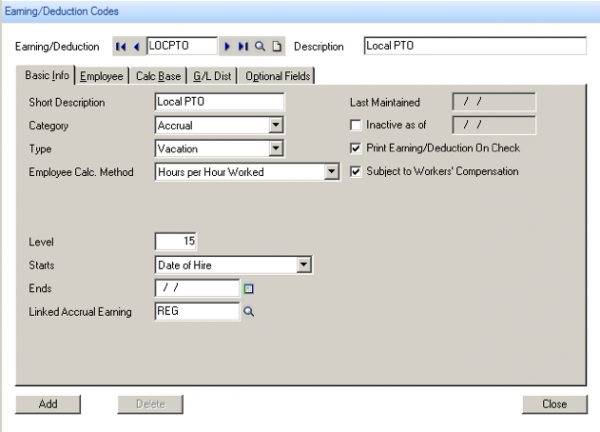Toggle Inactive as of checkbox
This screenshot has height=432, width=600.
pos(356,125)
